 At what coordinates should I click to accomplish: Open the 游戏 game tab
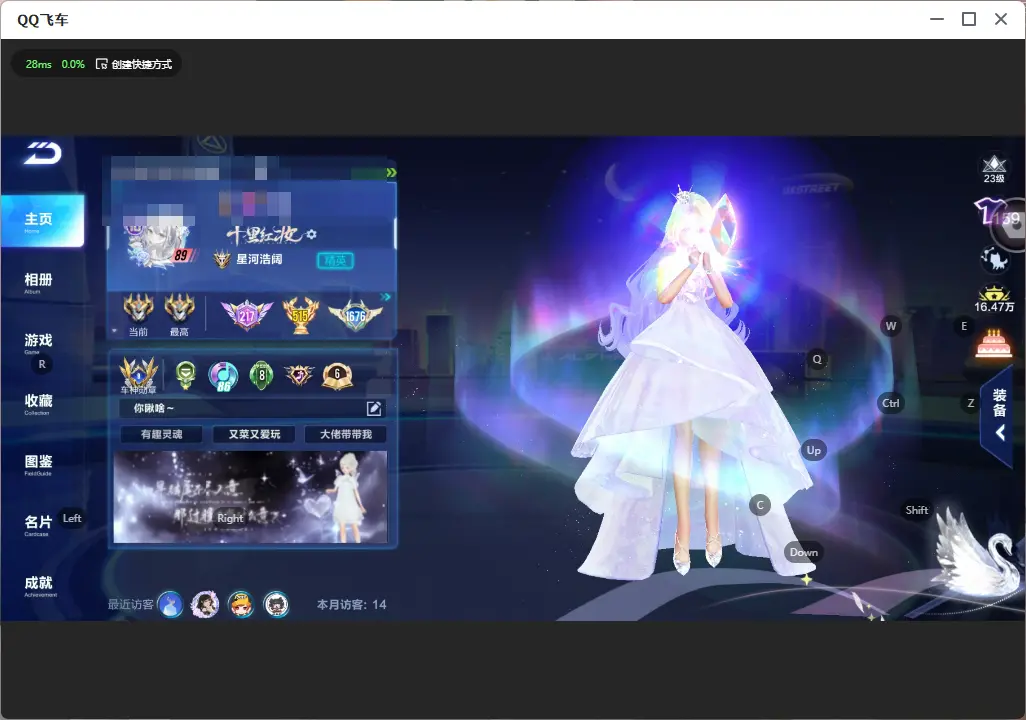[x=39, y=342]
